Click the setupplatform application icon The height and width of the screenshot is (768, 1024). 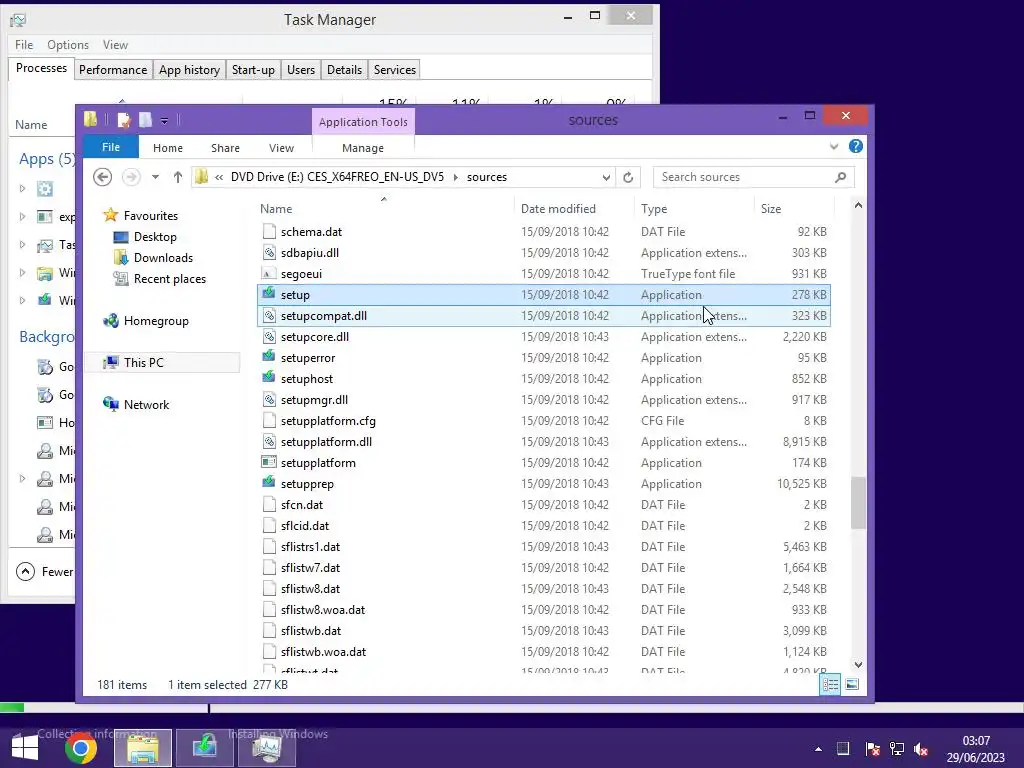click(x=268, y=462)
